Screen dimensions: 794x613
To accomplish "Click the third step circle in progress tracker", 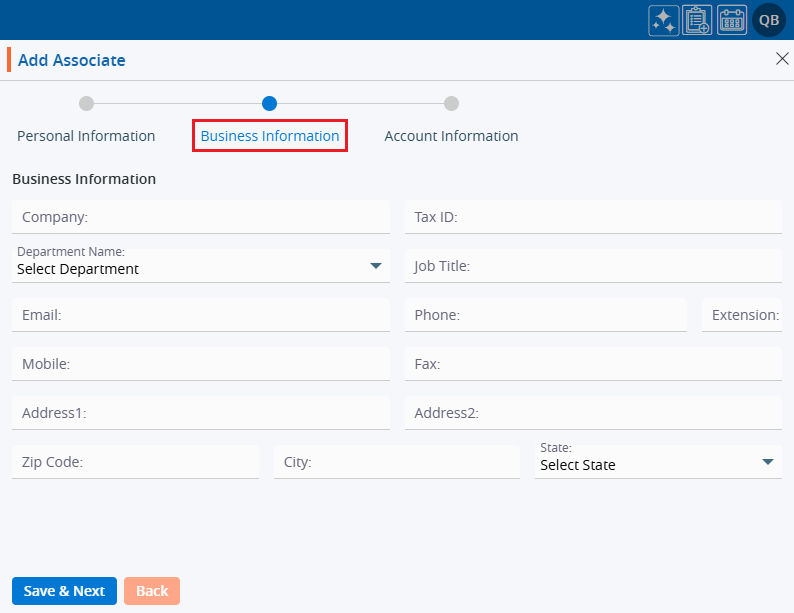I will (451, 103).
